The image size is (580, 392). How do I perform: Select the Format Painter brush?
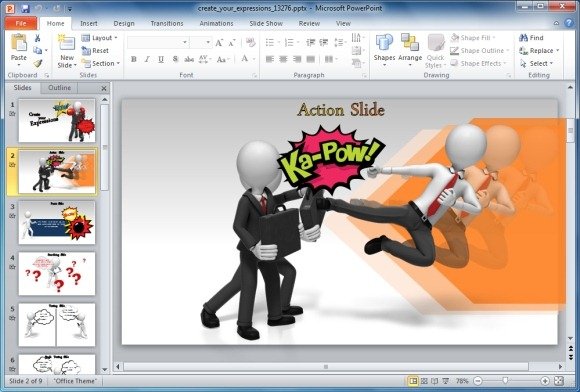(x=37, y=63)
